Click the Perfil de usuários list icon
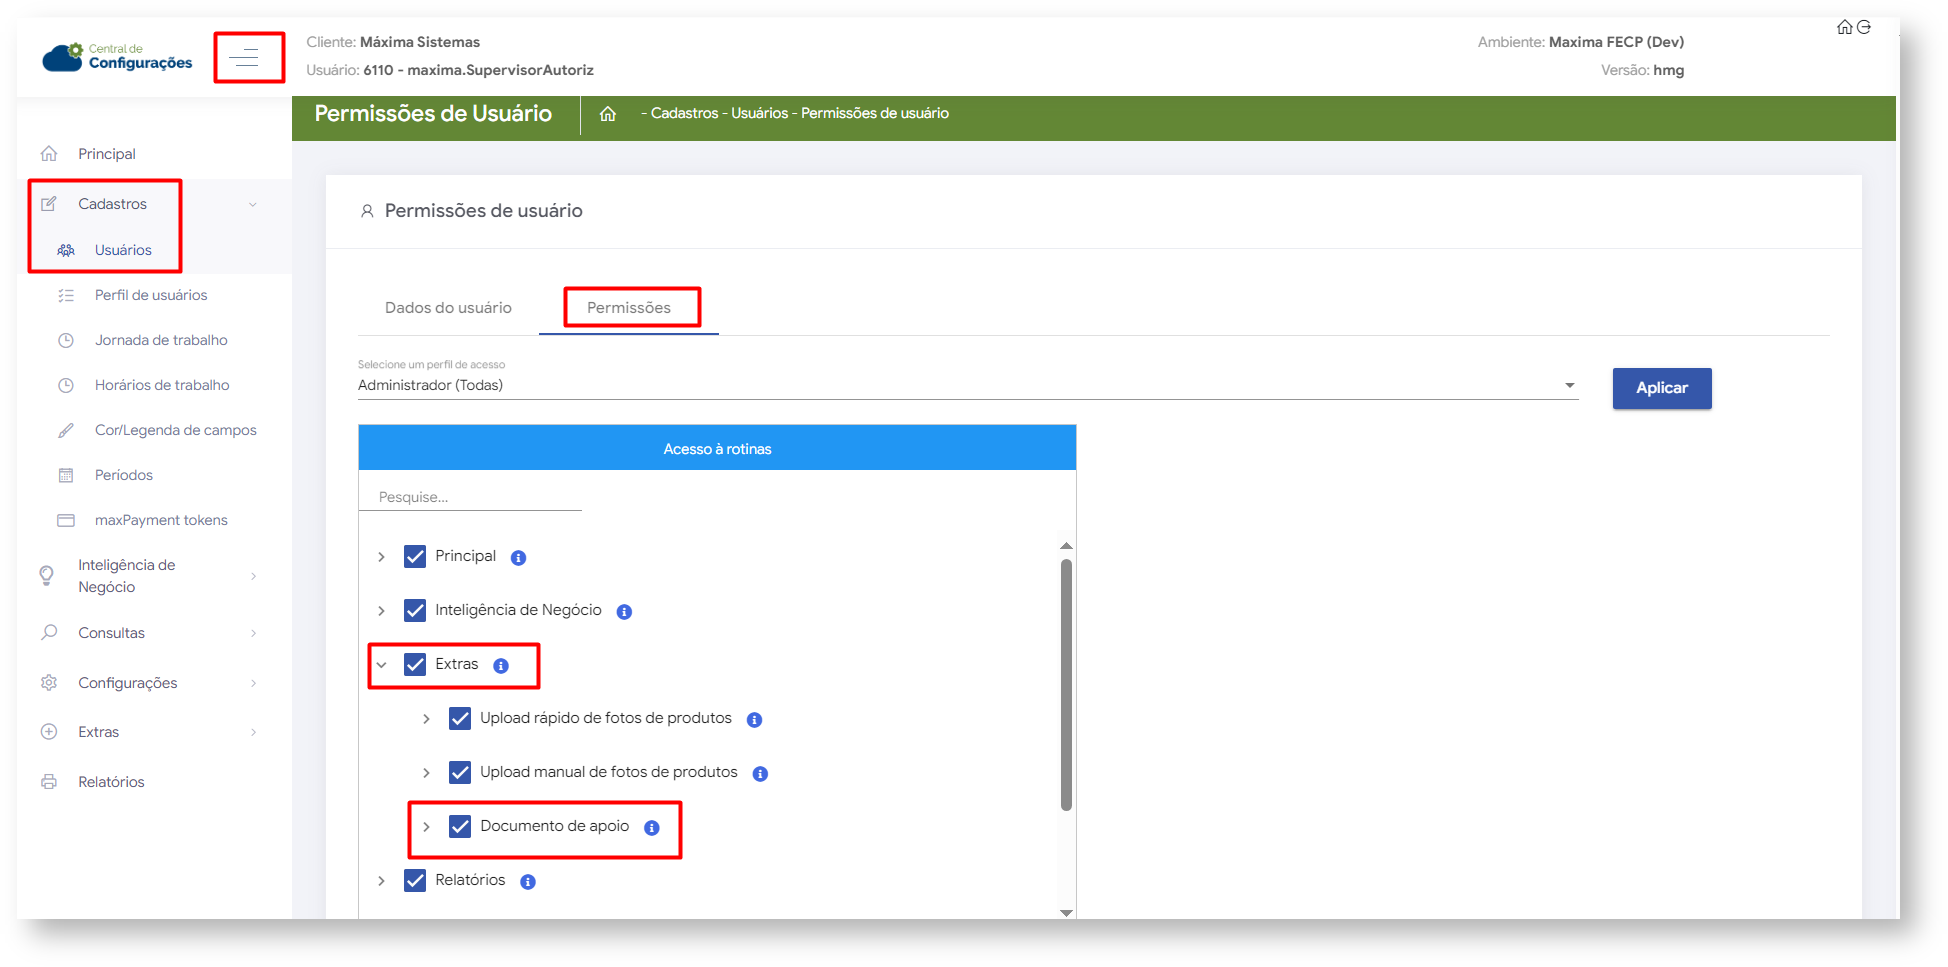Screen dimensions: 1948x967 pyautogui.click(x=66, y=295)
